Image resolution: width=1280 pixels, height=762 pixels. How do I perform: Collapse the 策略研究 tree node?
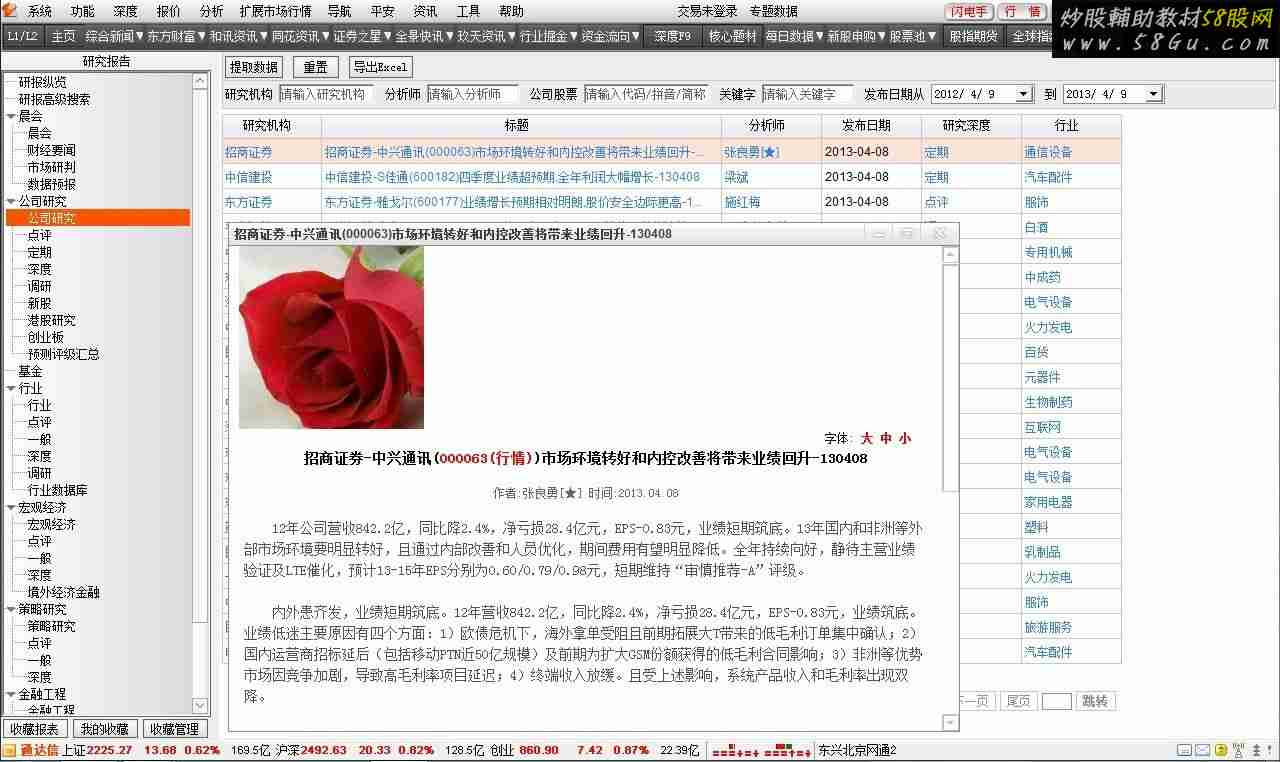[x=10, y=609]
